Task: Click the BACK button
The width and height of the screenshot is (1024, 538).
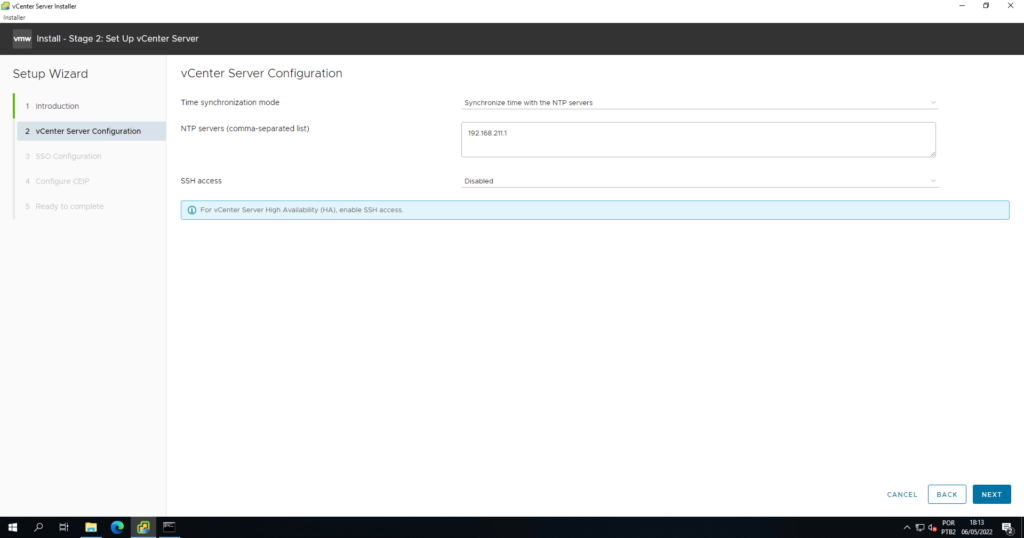Action: (946, 494)
